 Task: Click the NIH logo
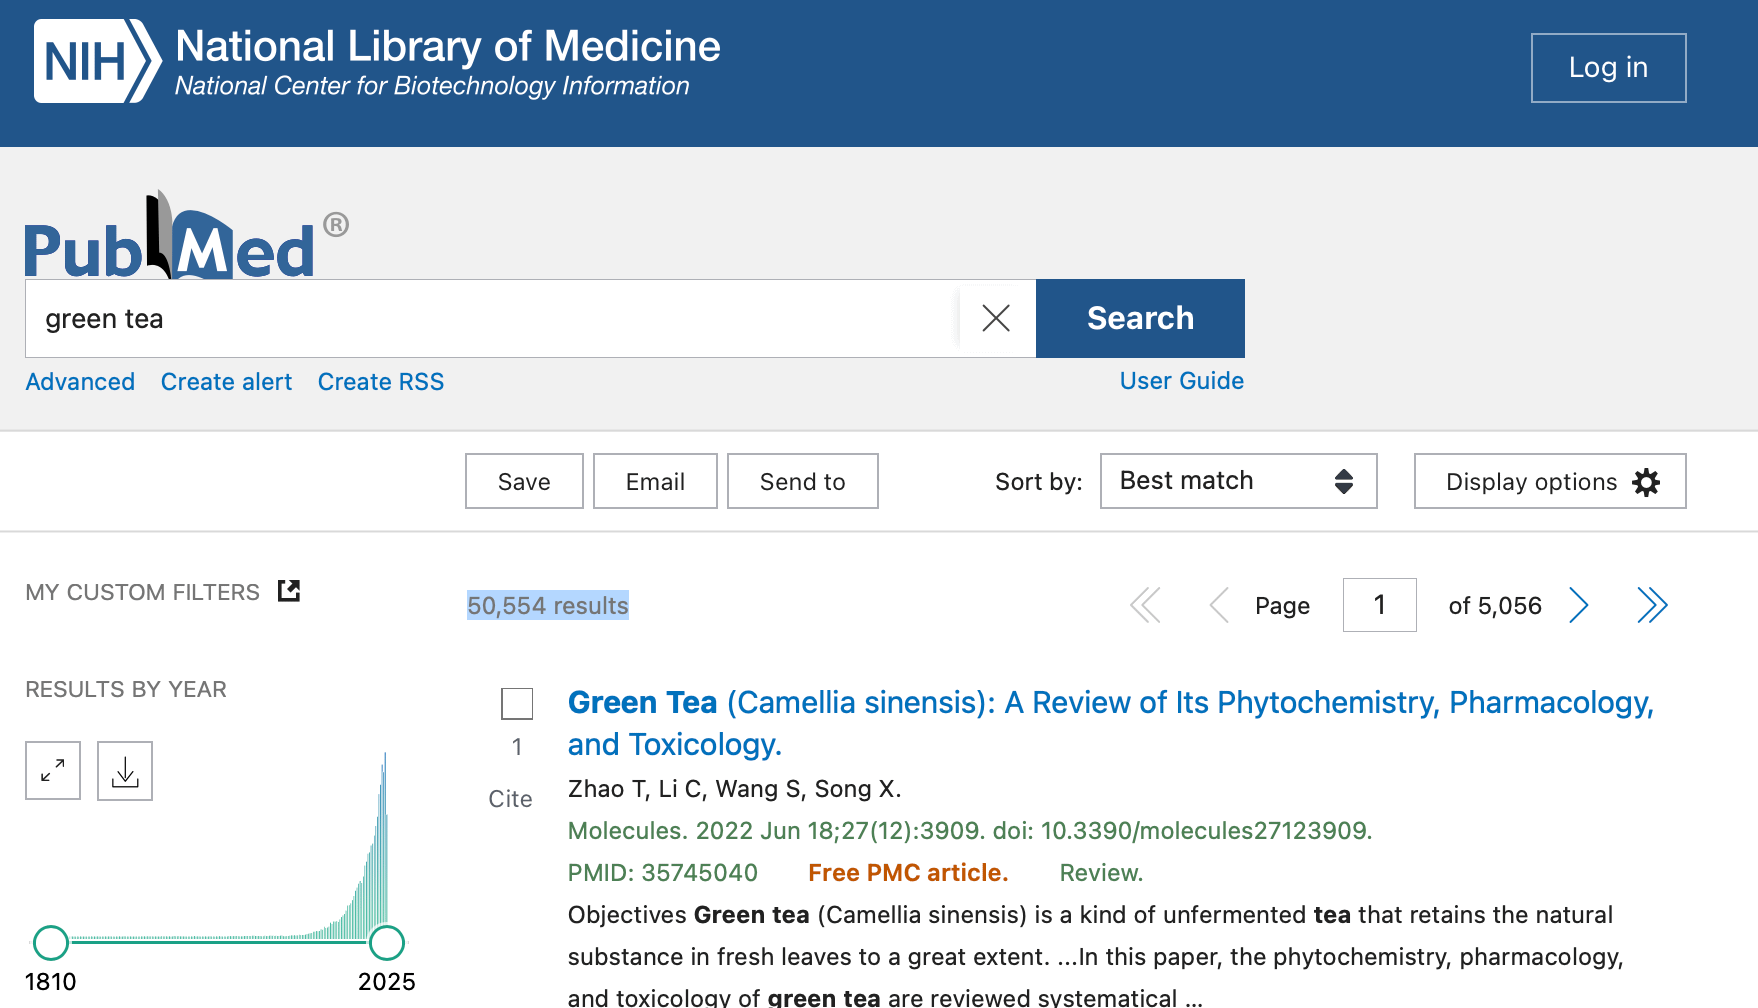(97, 61)
